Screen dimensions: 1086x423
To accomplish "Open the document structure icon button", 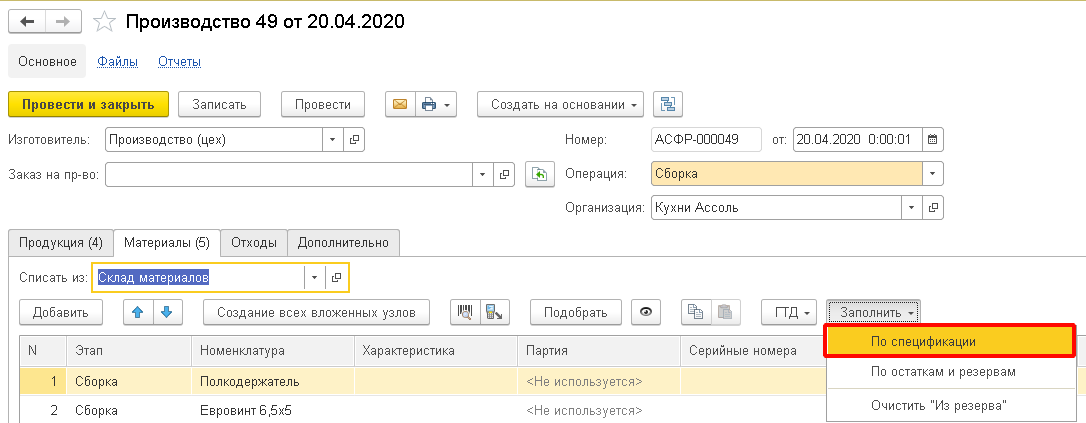I will pyautogui.click(x=667, y=104).
